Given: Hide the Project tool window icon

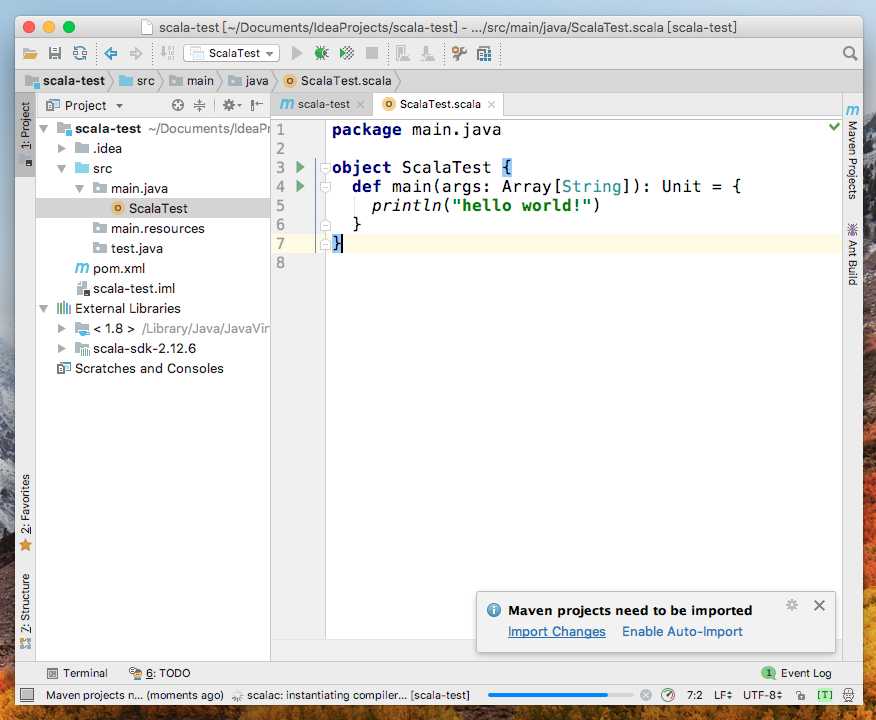Looking at the screenshot, I should tap(256, 105).
